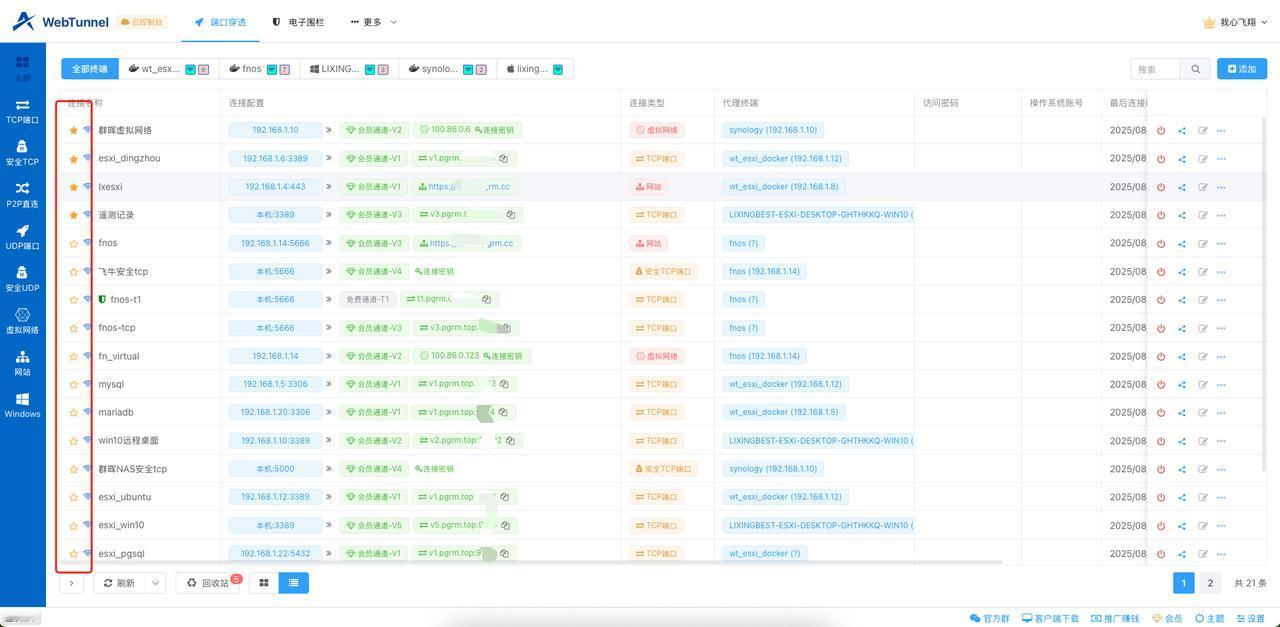This screenshot has height=627, width=1280.
Task: Click the share icon for esxi_dingzhou
Action: pyautogui.click(x=1182, y=158)
